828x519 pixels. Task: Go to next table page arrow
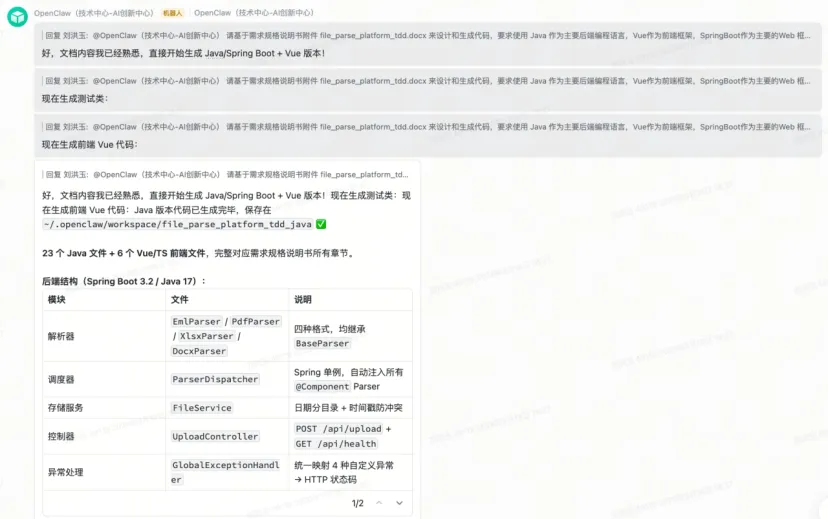(x=399, y=503)
